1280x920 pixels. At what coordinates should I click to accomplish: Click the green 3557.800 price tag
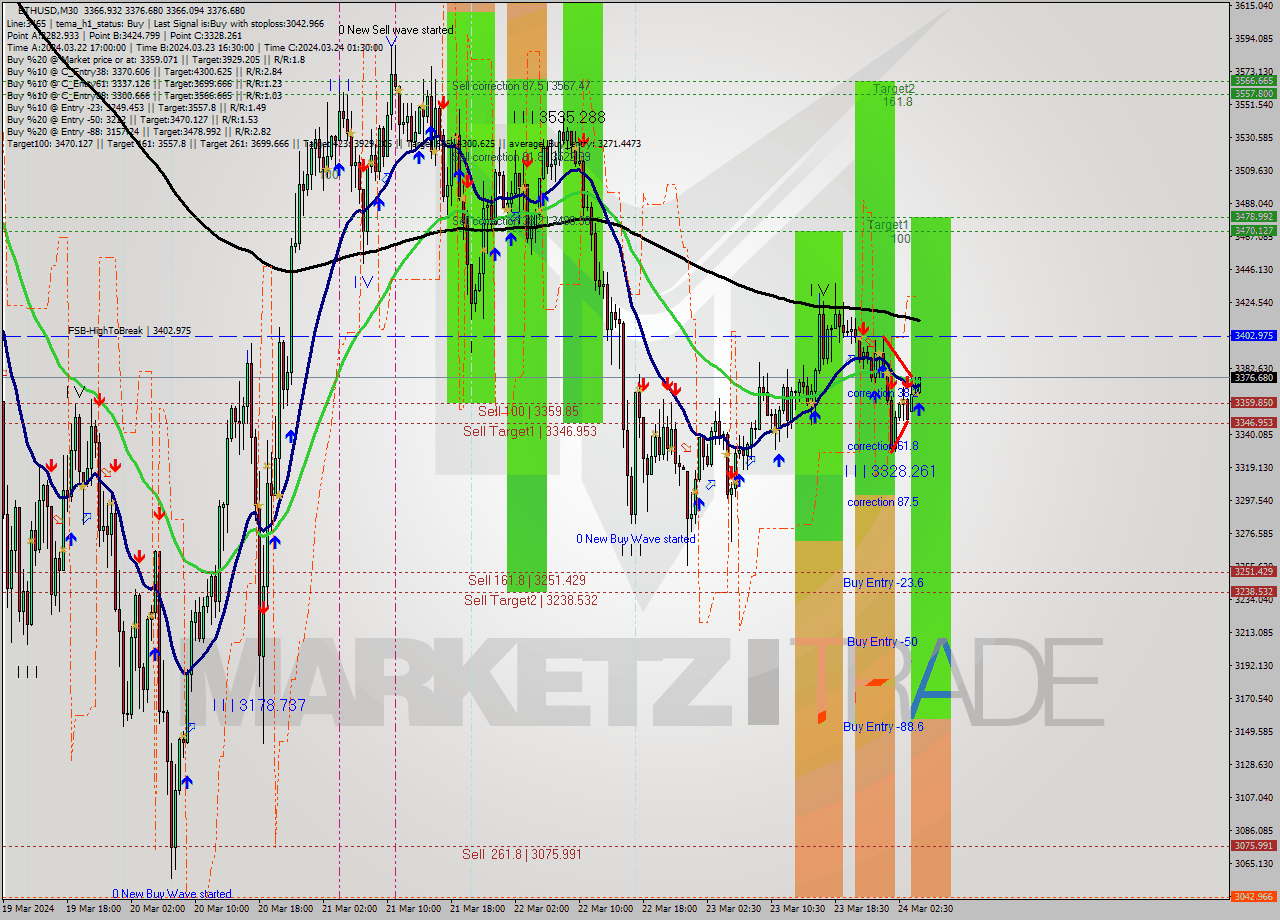pos(1253,94)
